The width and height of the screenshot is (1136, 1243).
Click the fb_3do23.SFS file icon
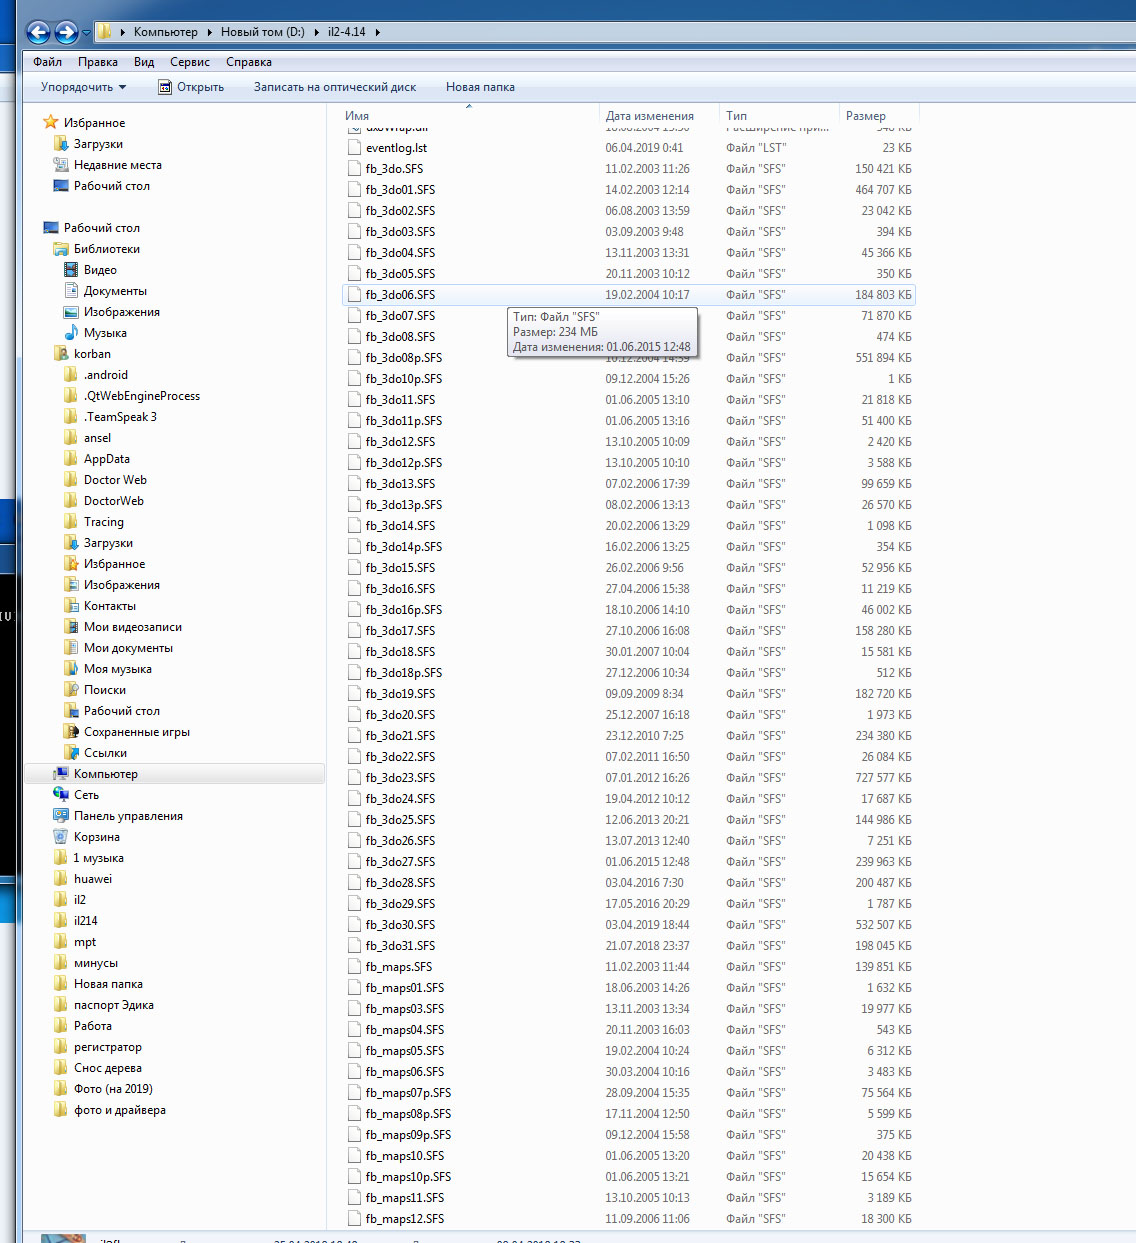tap(354, 778)
